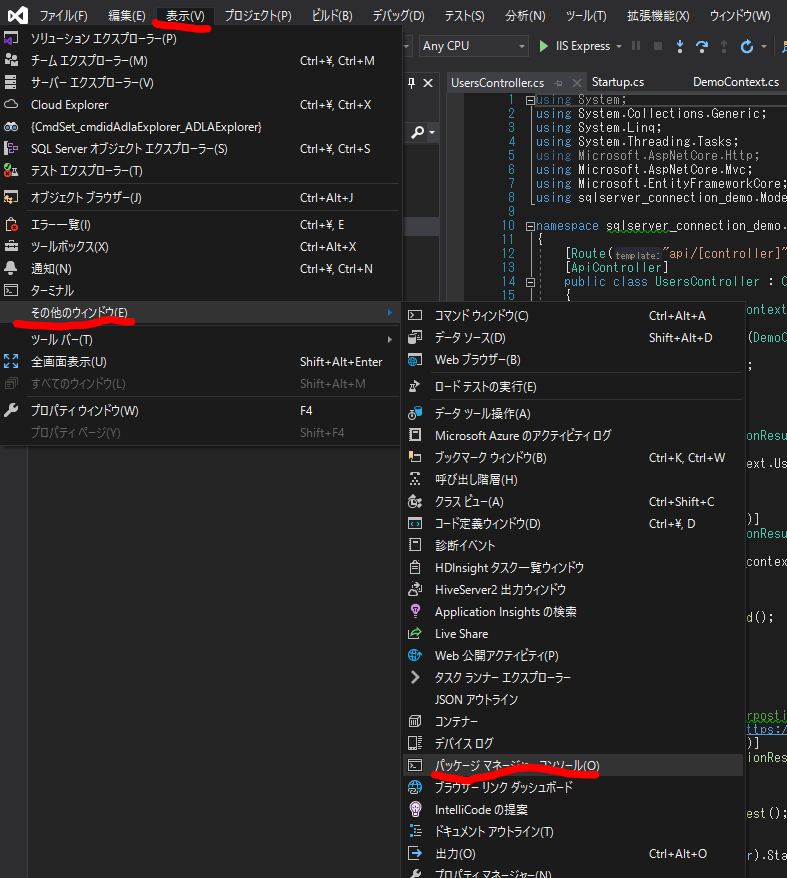Toggle the pin on UsersController.cs tab
The image size is (787, 878).
[x=558, y=83]
